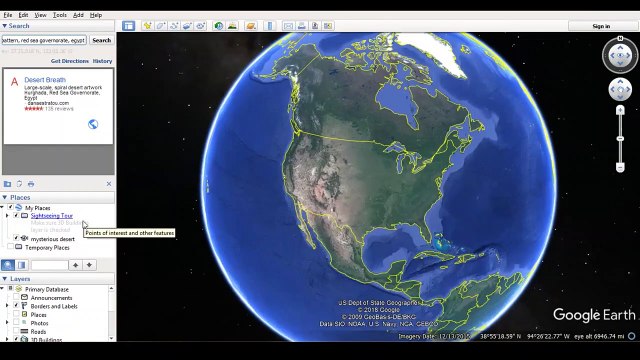Collapse the Primary Database tree node
This screenshot has width=640, height=360.
(2, 289)
